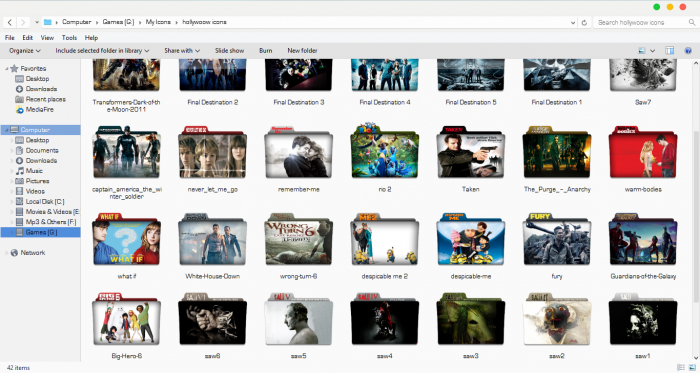Open captain_america_the_winter_soldier folder icon
This screenshot has height=373, width=700.
[126, 153]
